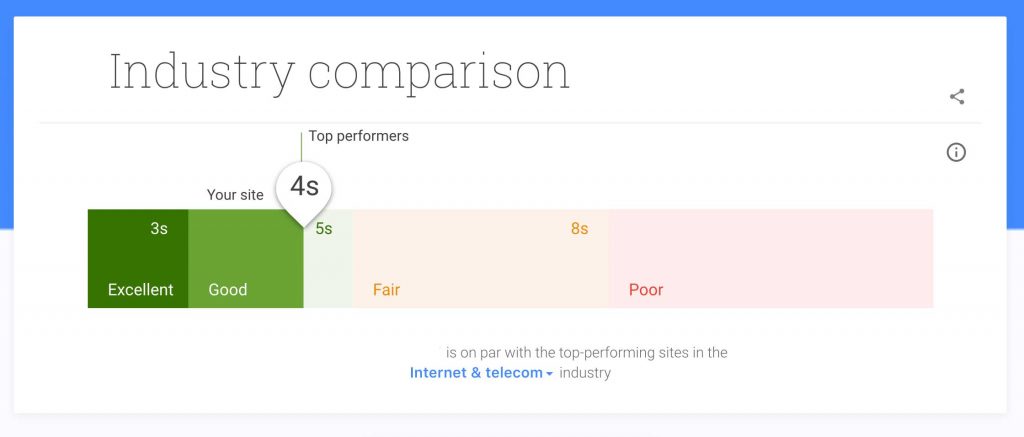Click the Excellent label text
This screenshot has width=1024, height=437.
pyautogui.click(x=140, y=289)
